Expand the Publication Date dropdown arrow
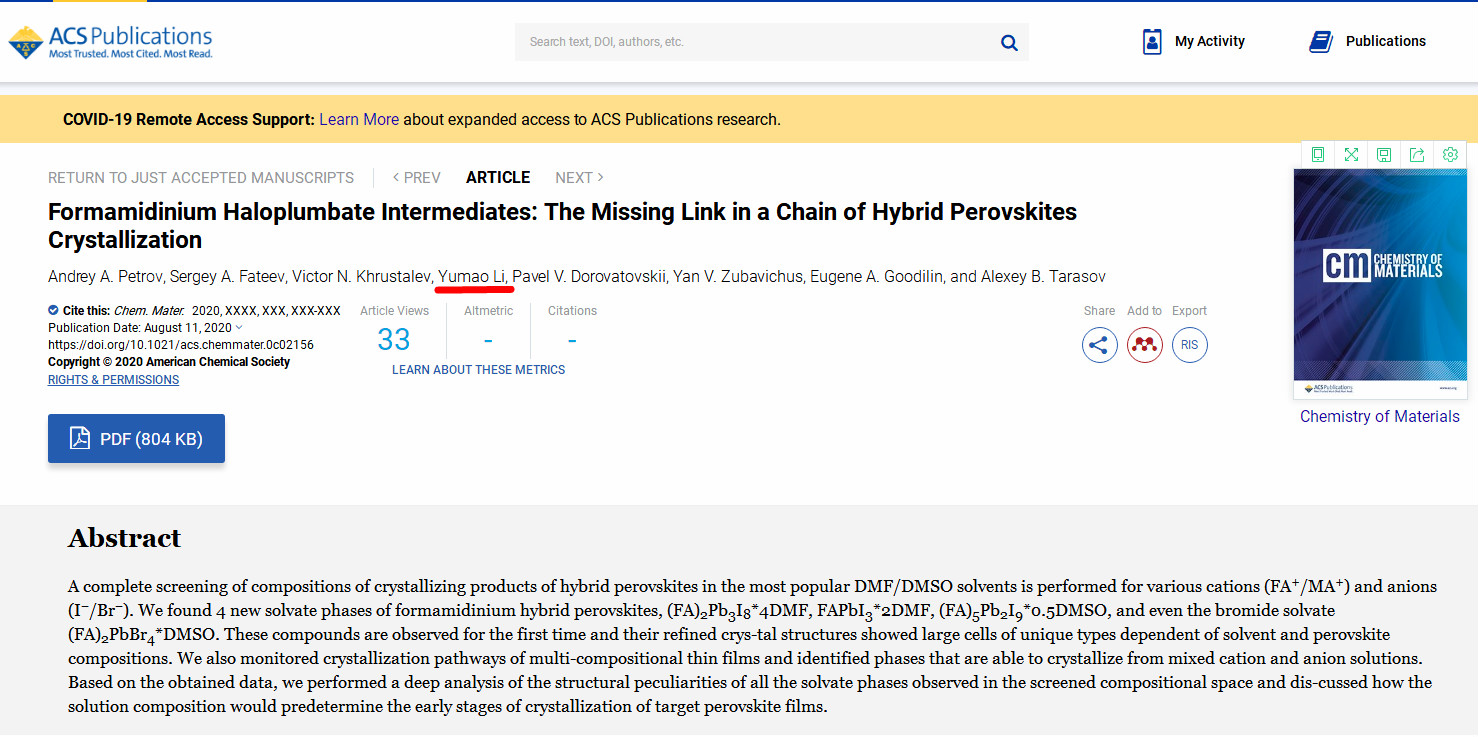Viewport: 1478px width, 737px height. pos(239,328)
